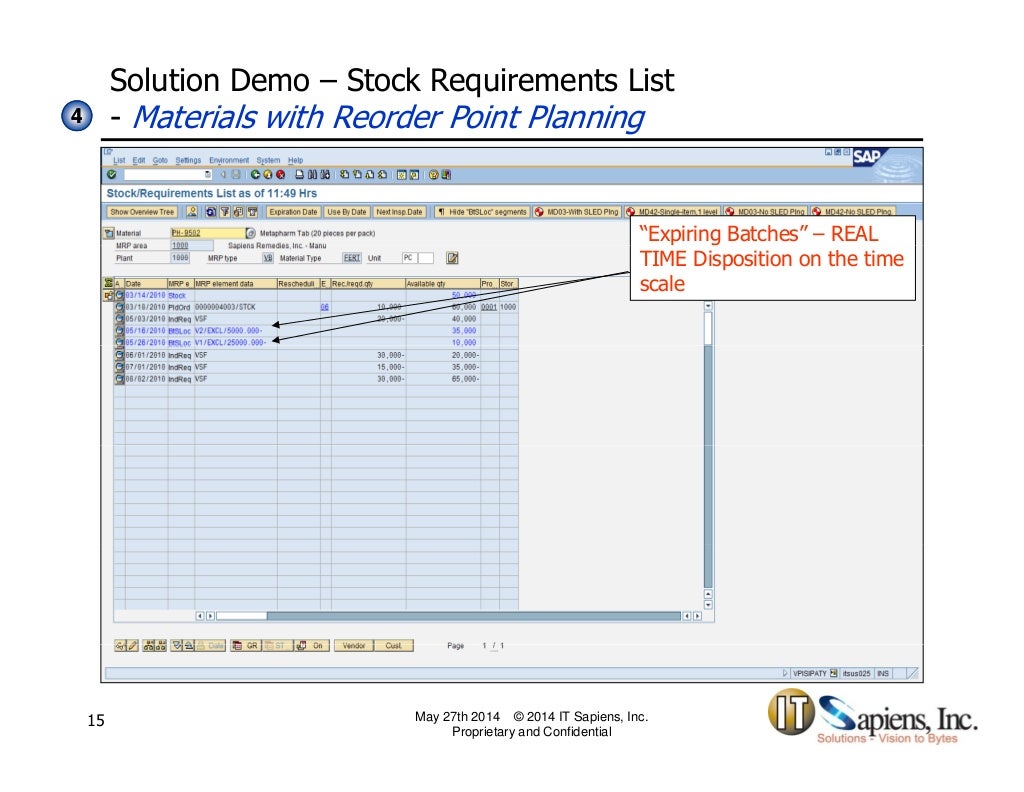Viewport: 1024px width, 792px height.
Task: Click the details icon on 08/02/2010 IndReq row
Action: 120,379
